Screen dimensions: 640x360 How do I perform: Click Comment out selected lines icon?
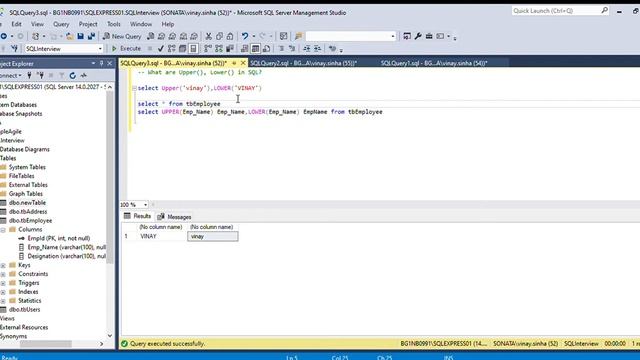pos(281,49)
